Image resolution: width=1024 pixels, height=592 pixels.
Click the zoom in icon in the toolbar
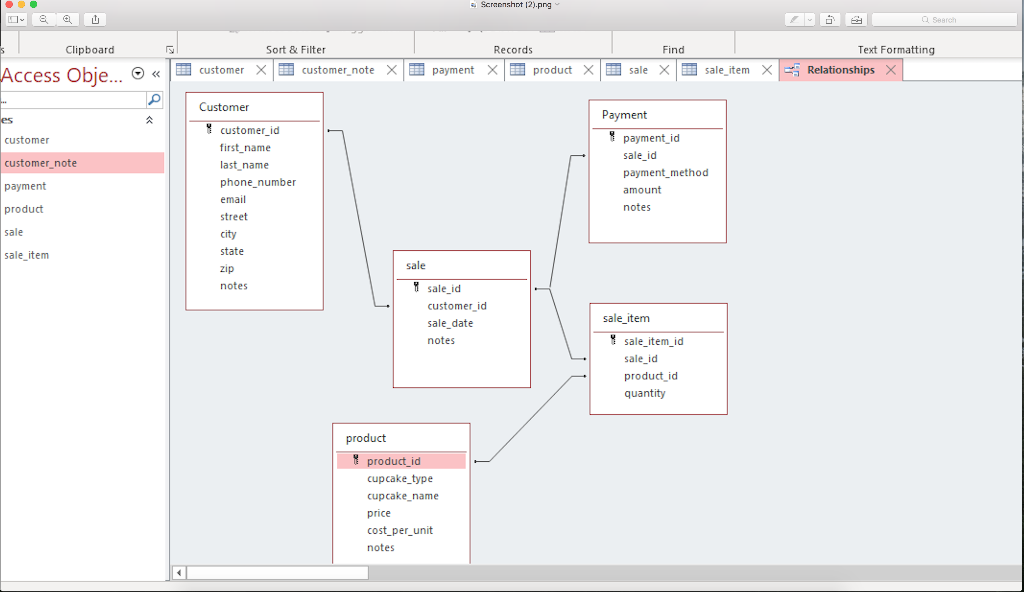[67, 19]
